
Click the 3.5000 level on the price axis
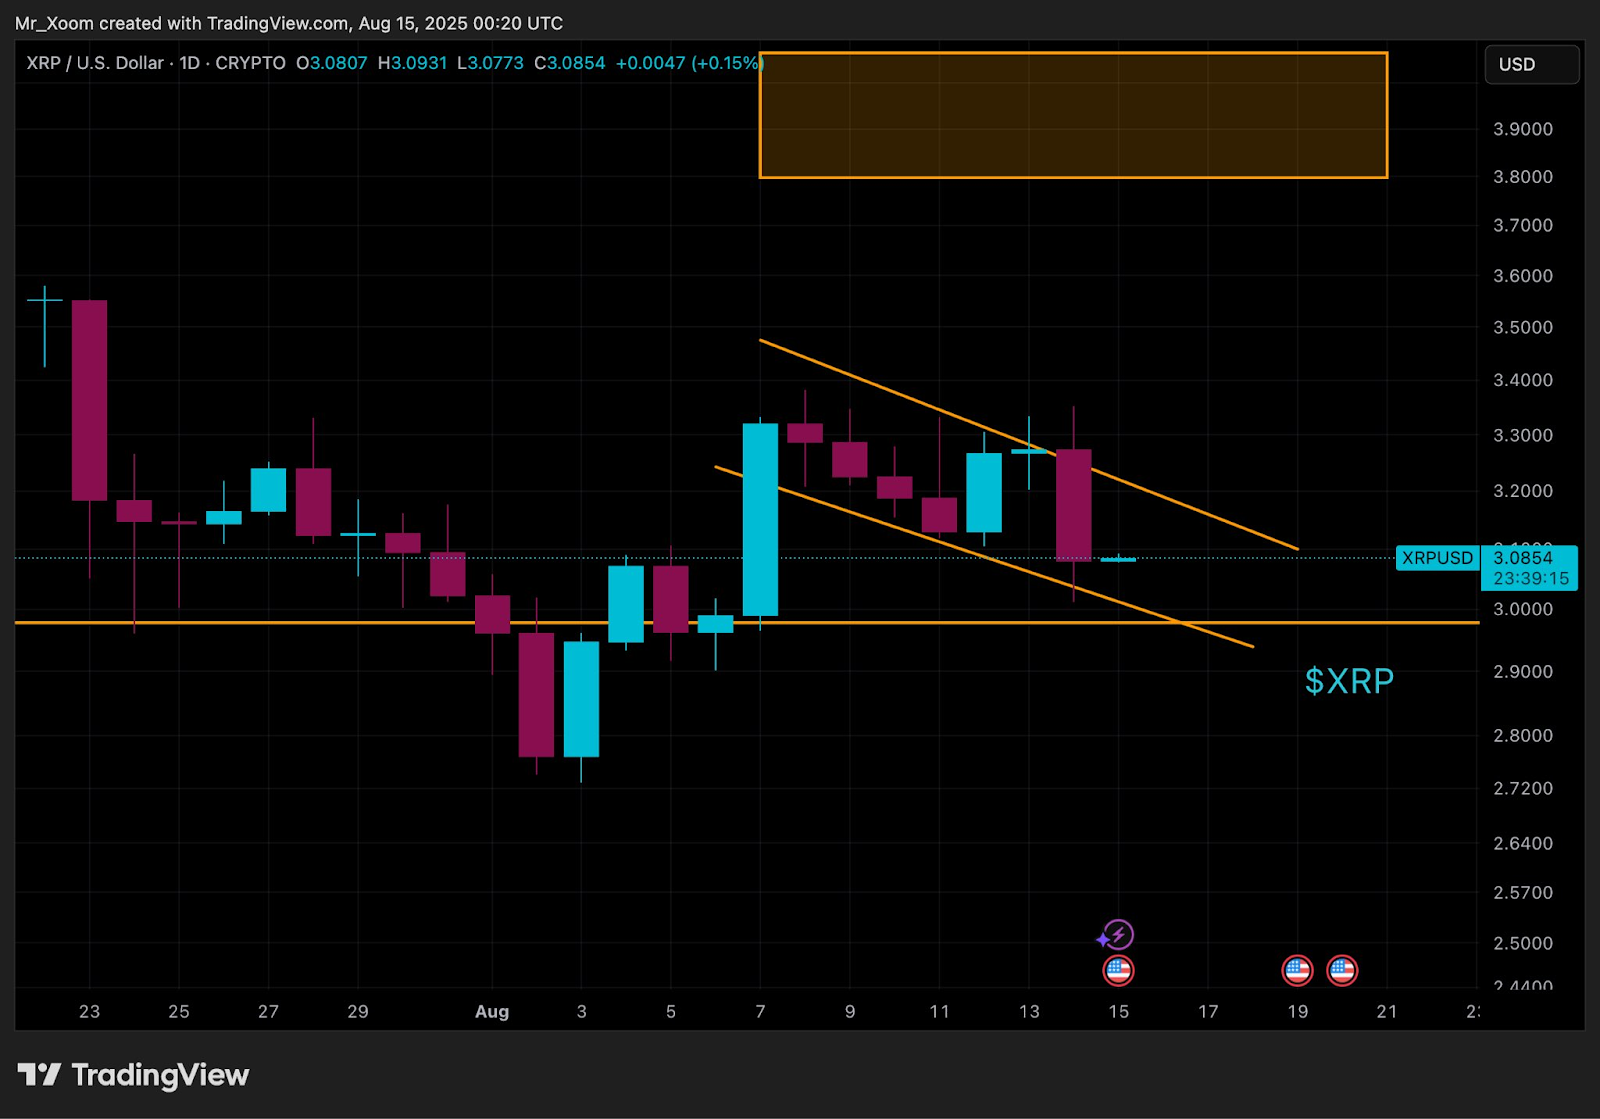[1522, 327]
